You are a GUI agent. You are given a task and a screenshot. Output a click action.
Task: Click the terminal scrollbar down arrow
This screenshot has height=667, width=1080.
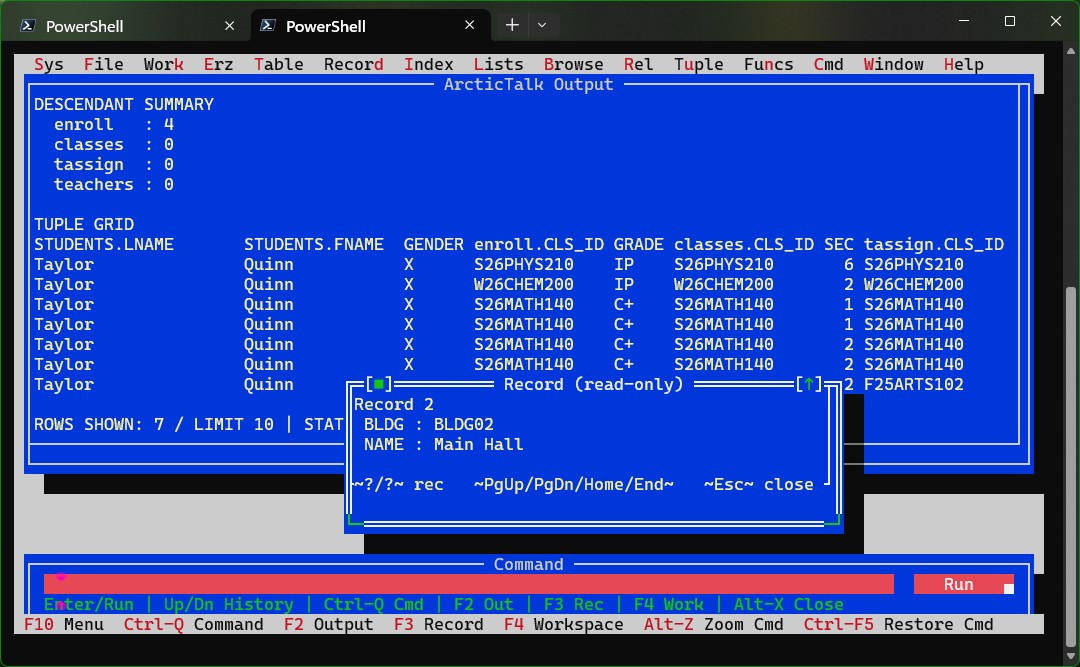(1070, 656)
